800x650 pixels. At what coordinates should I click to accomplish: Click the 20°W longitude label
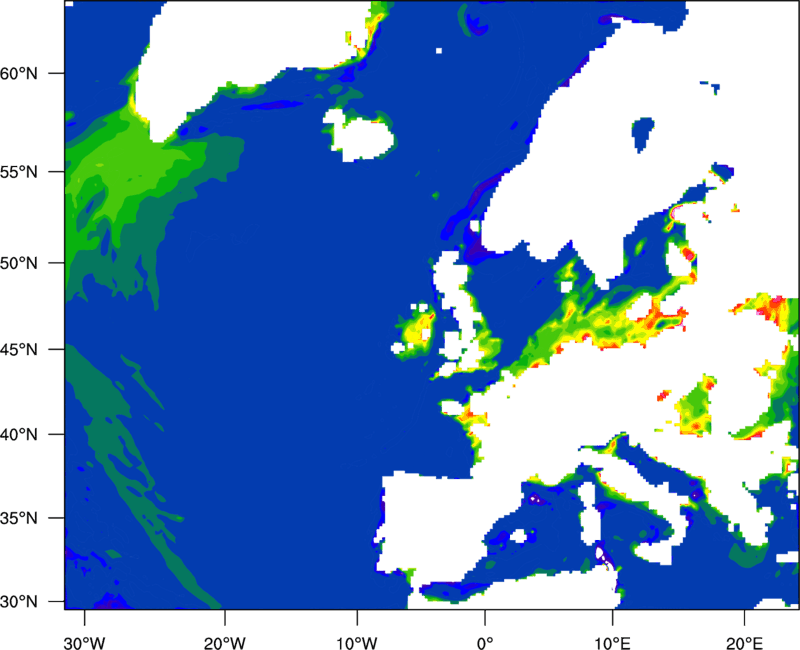pos(225,643)
